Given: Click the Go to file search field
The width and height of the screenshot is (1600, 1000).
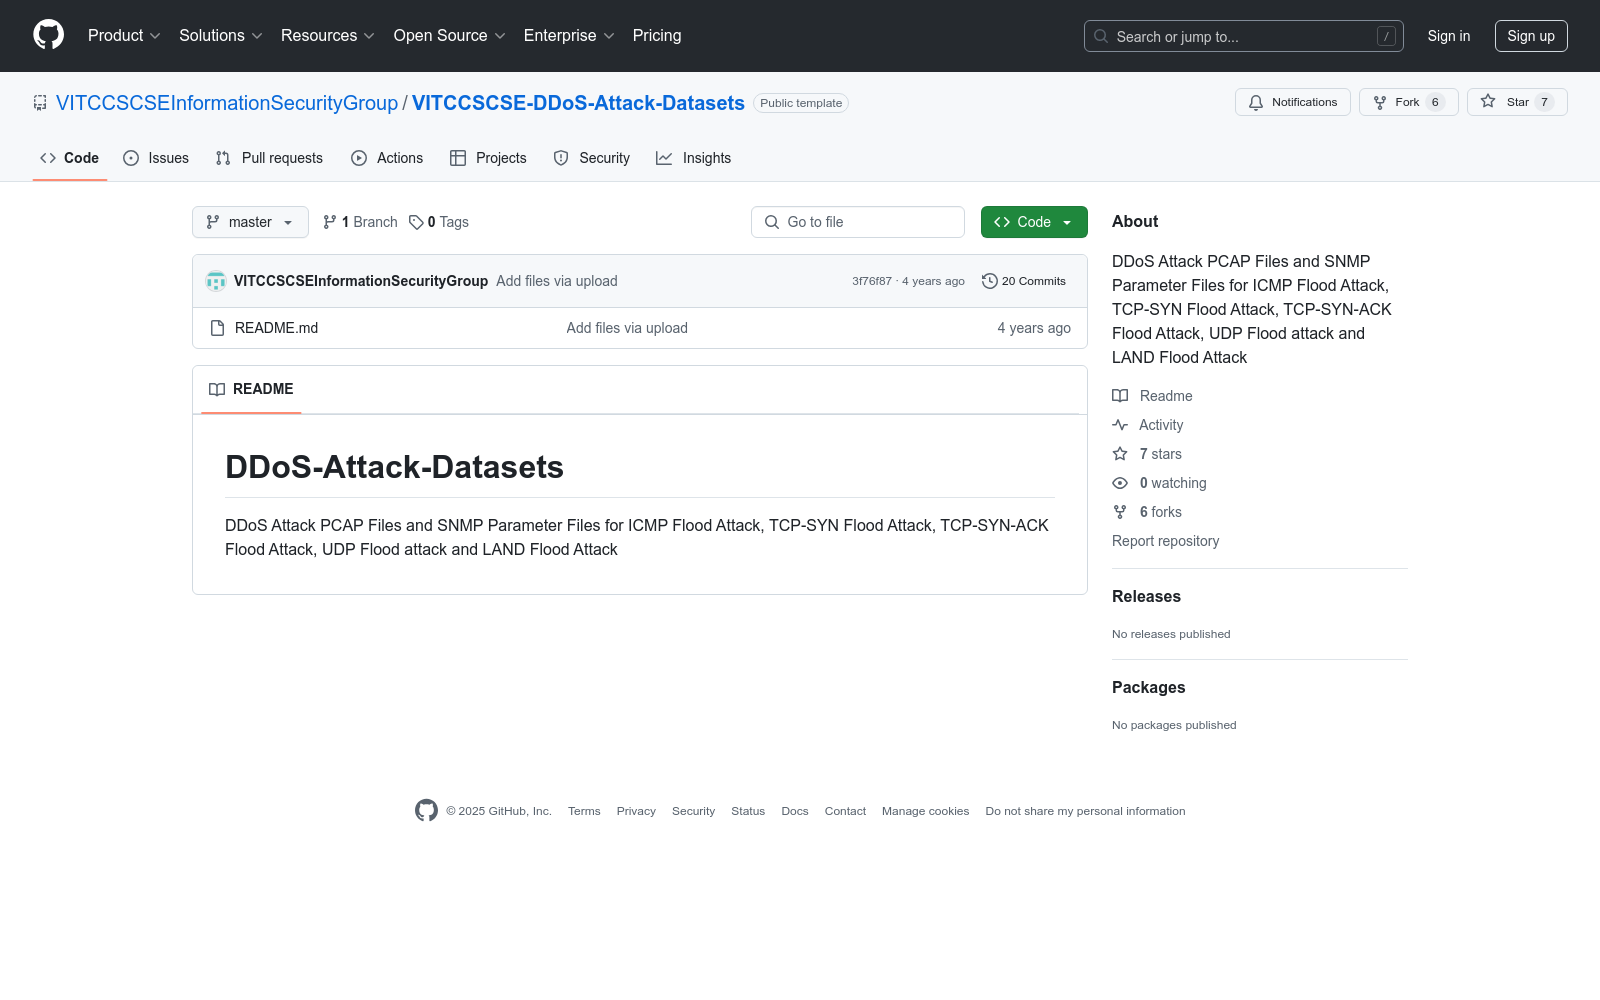Looking at the screenshot, I should pyautogui.click(x=858, y=222).
